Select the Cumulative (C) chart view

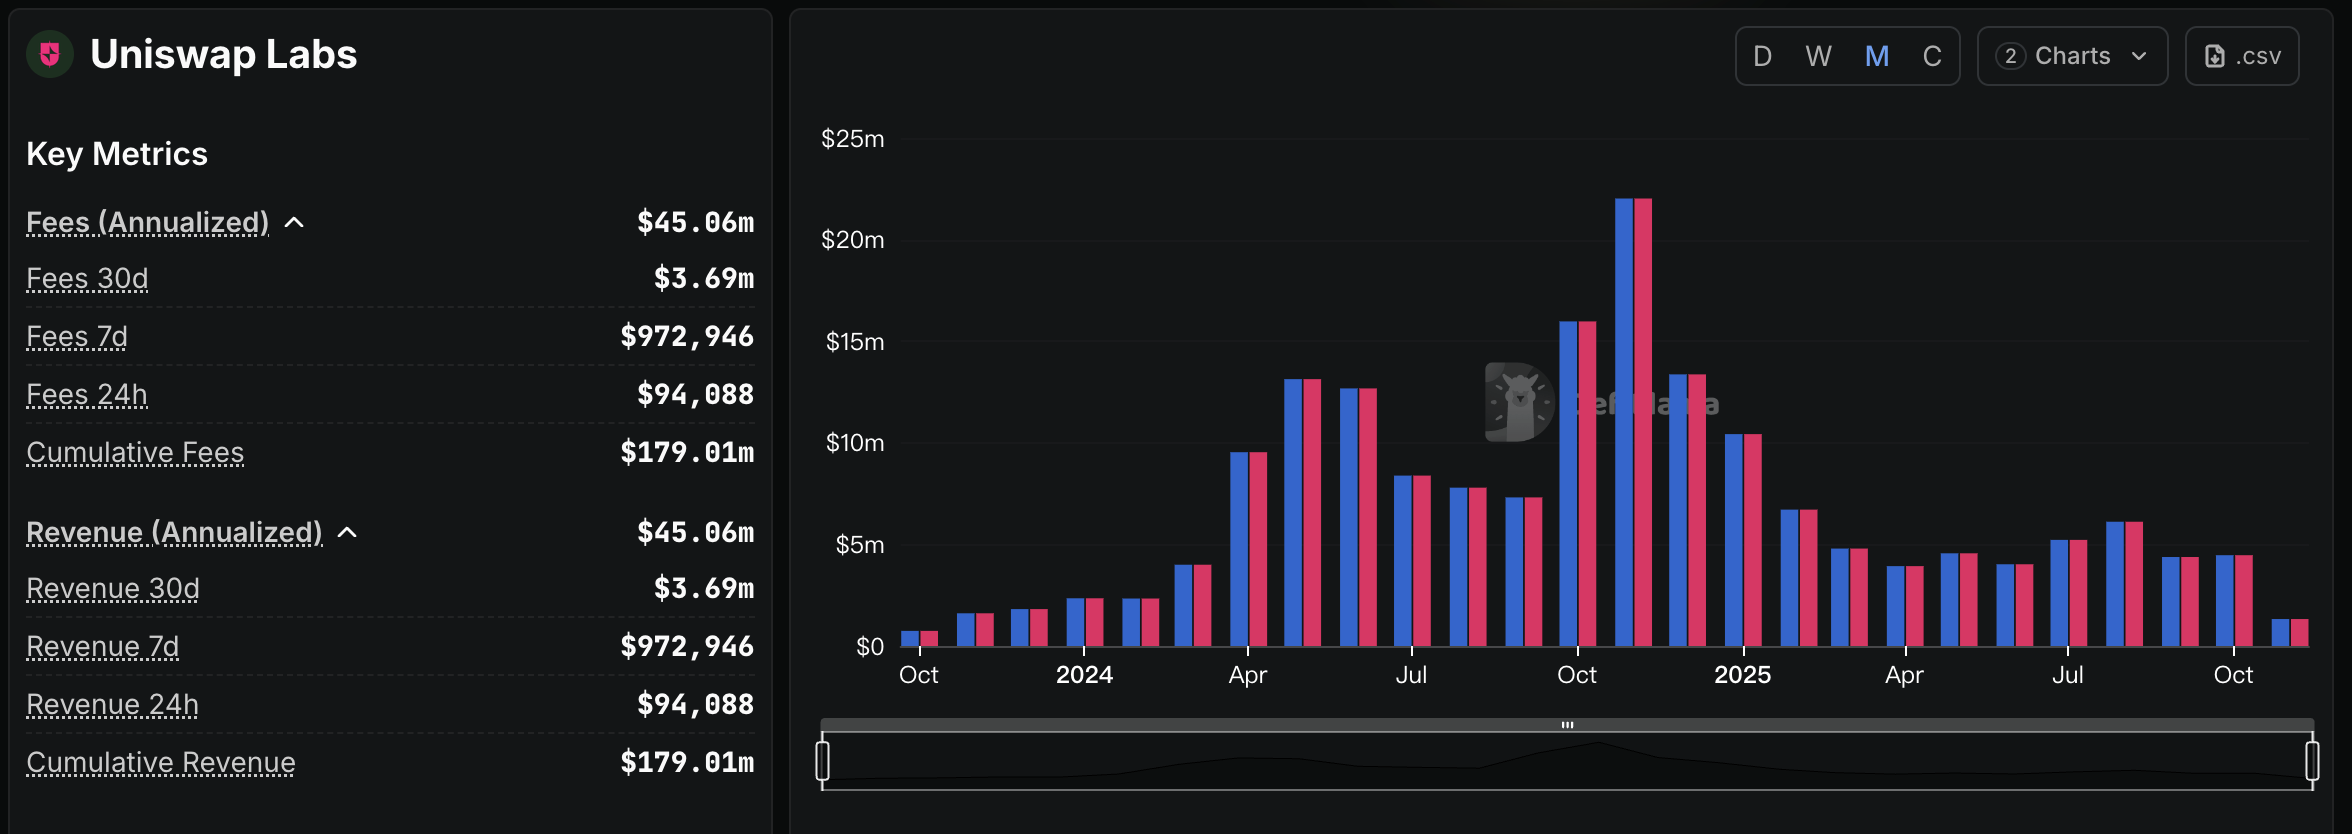1932,56
